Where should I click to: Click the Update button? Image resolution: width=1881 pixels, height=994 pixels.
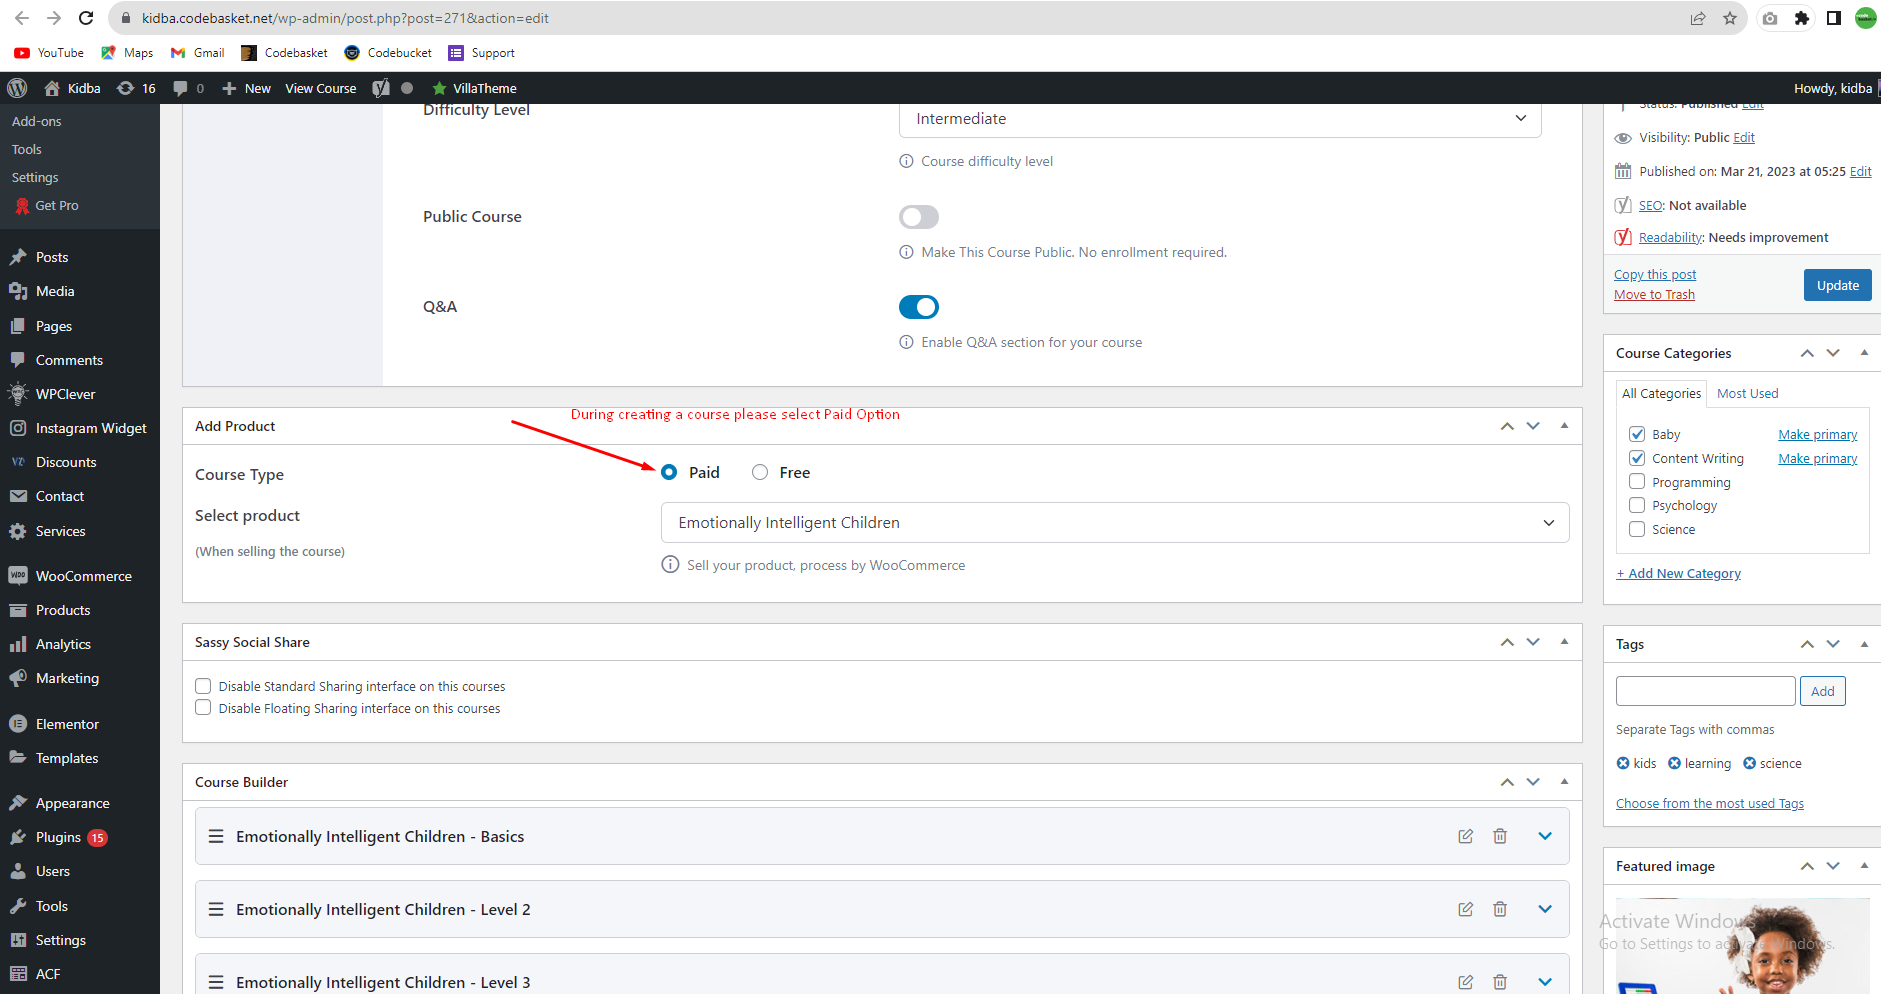pos(1838,285)
